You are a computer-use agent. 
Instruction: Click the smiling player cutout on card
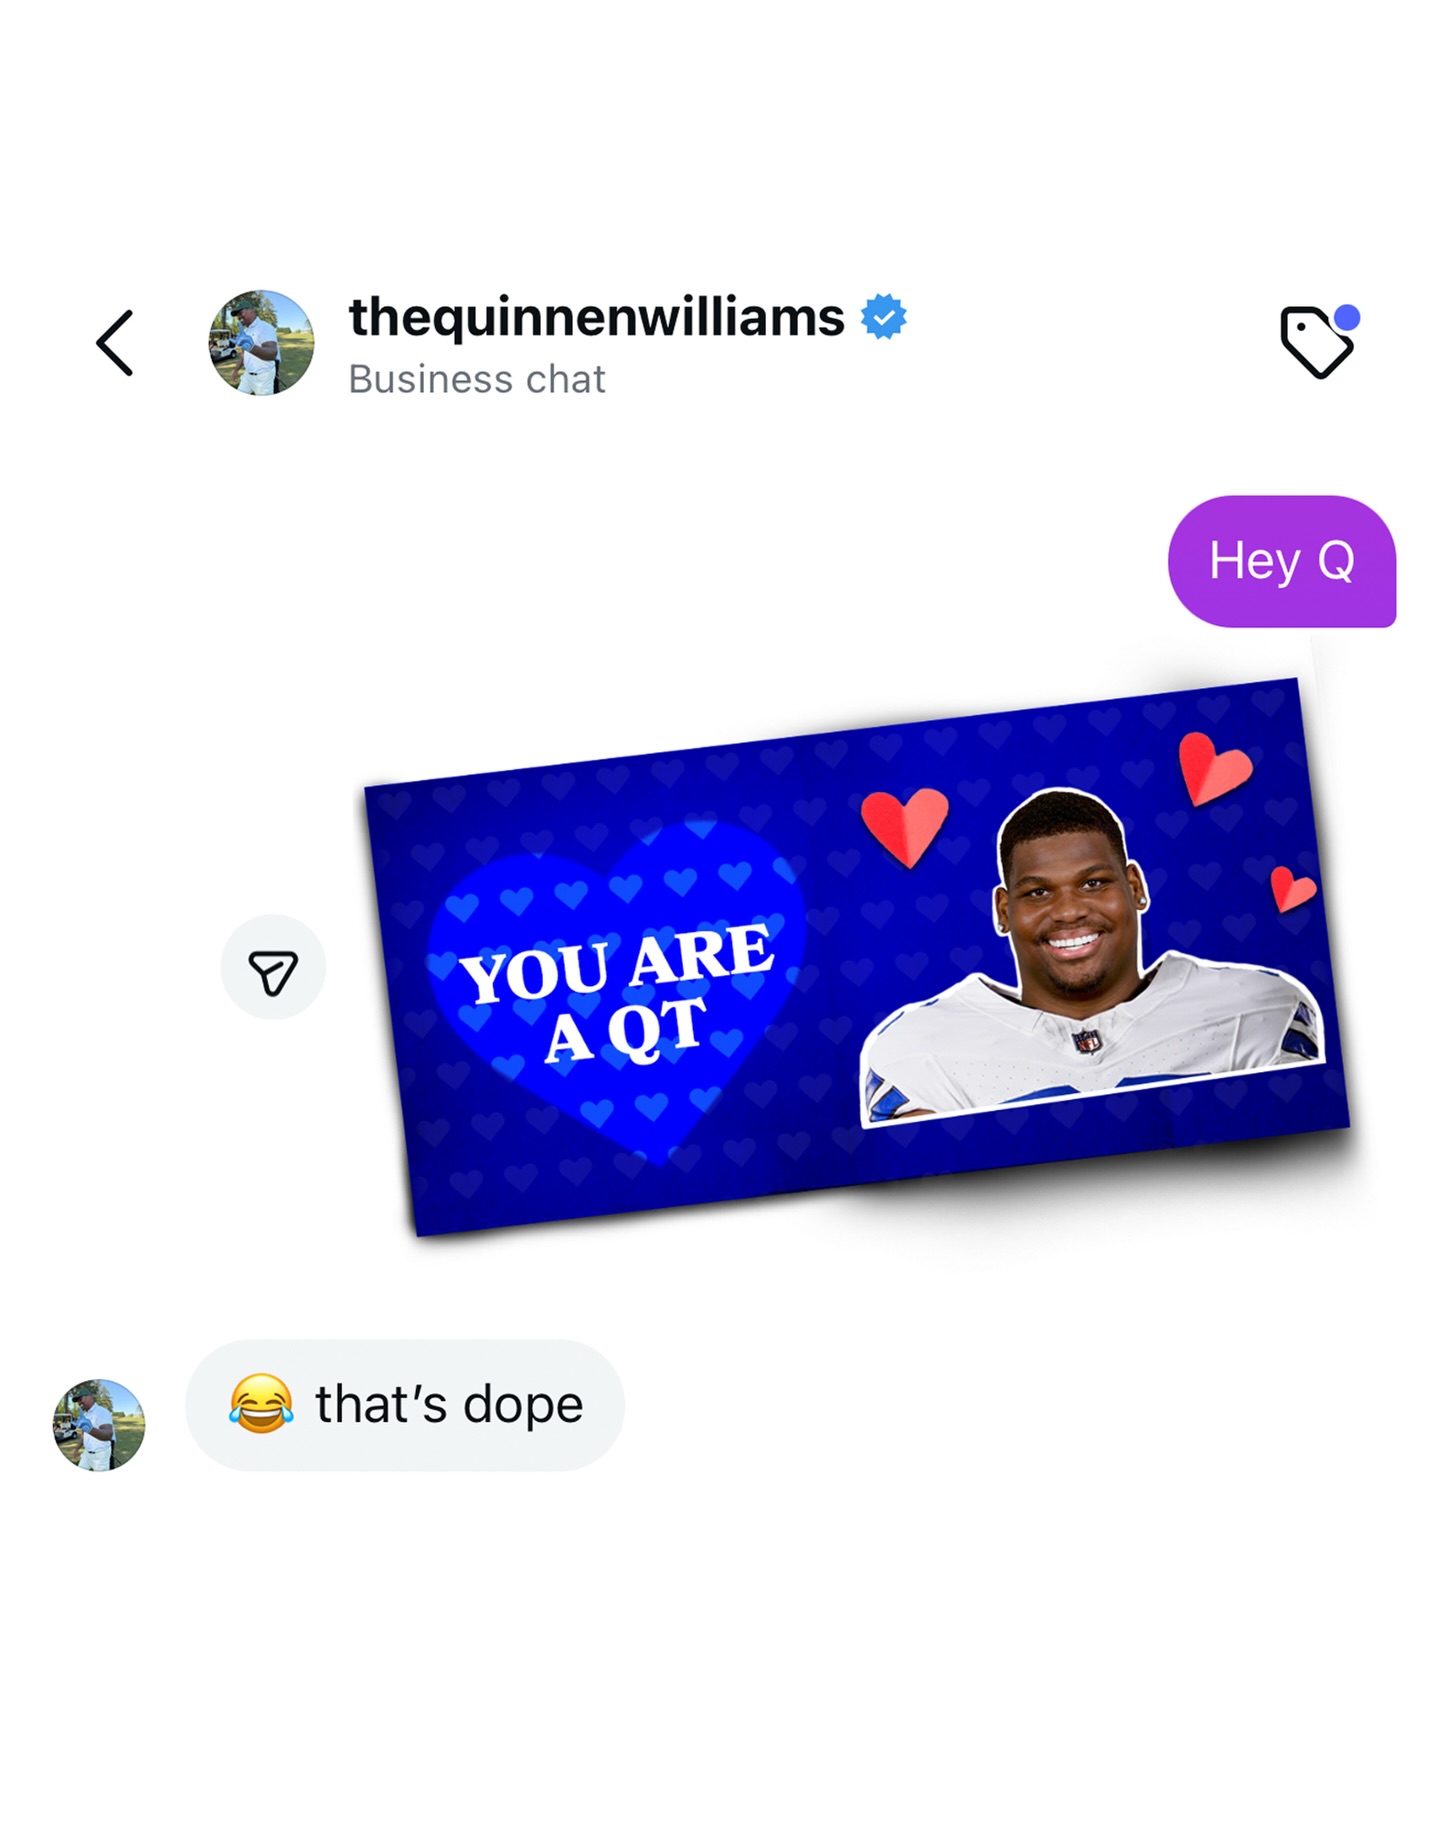pos(1092,955)
